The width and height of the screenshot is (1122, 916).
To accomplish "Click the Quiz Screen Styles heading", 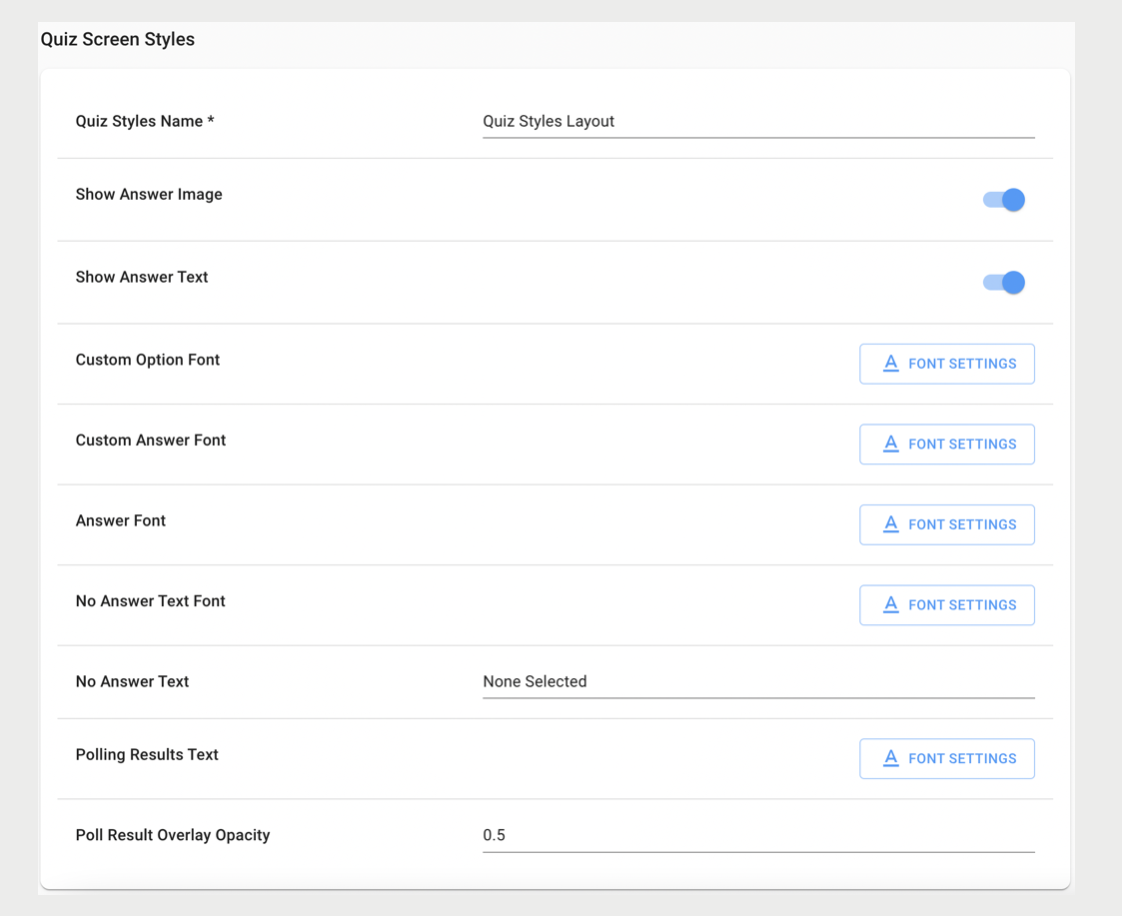I will [x=117, y=39].
